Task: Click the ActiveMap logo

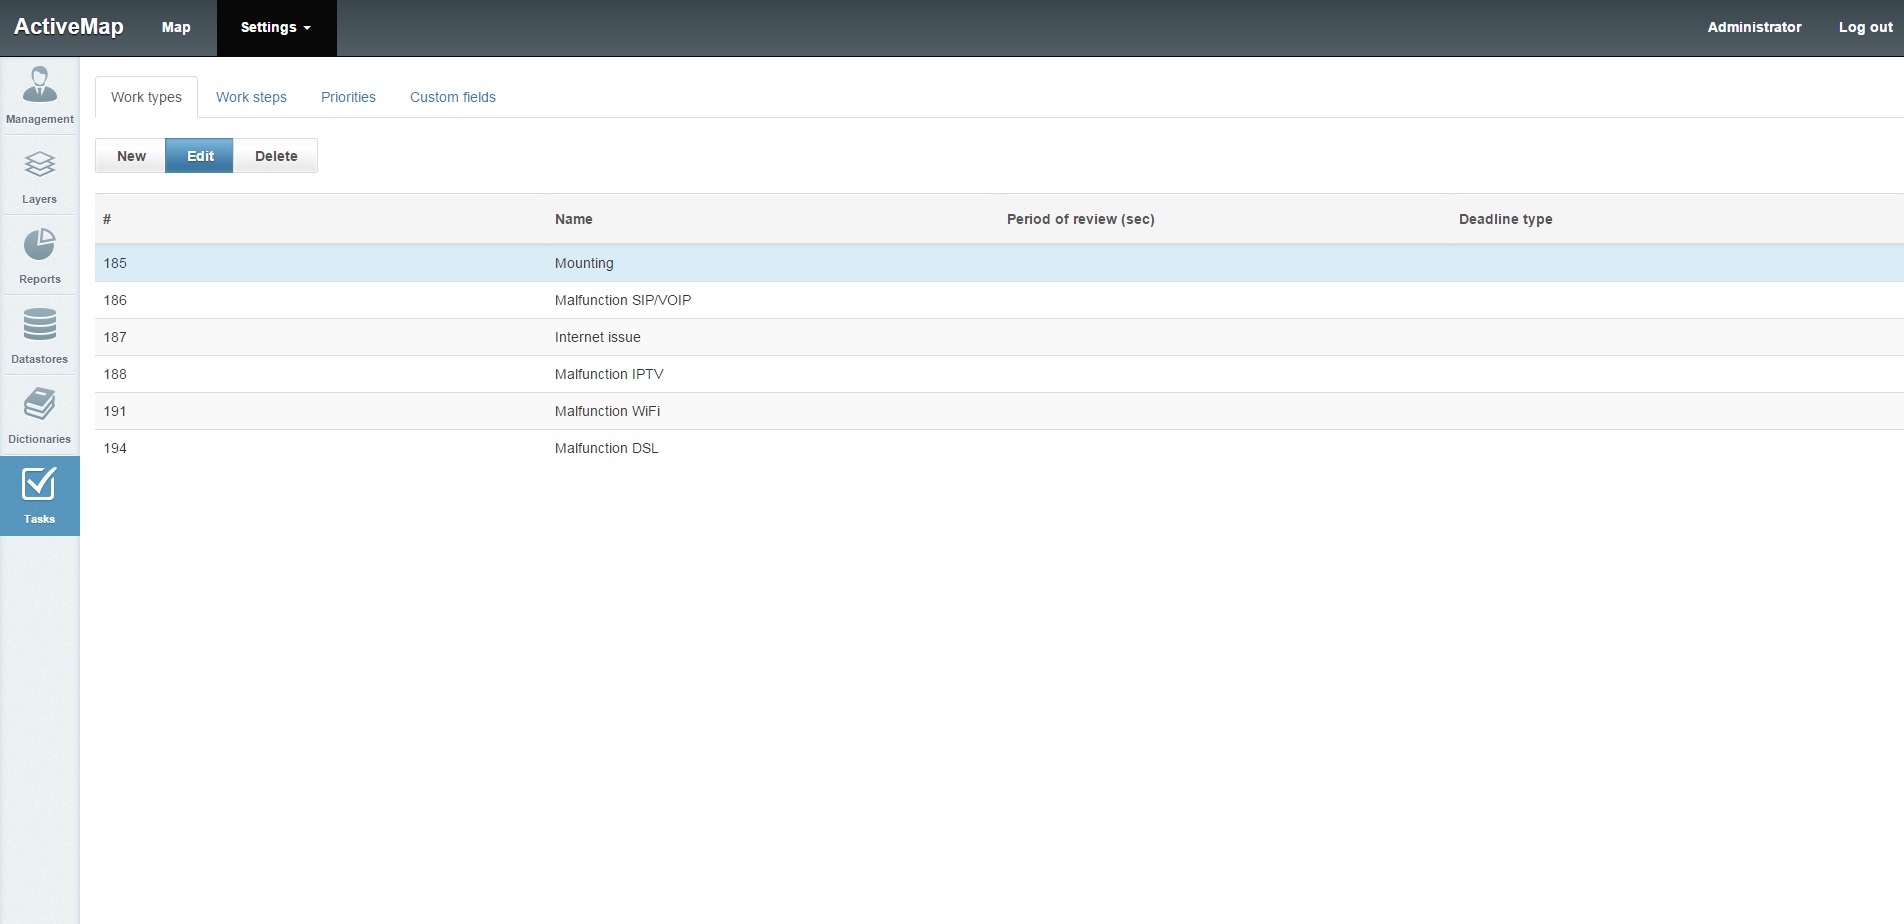Action: tap(69, 27)
